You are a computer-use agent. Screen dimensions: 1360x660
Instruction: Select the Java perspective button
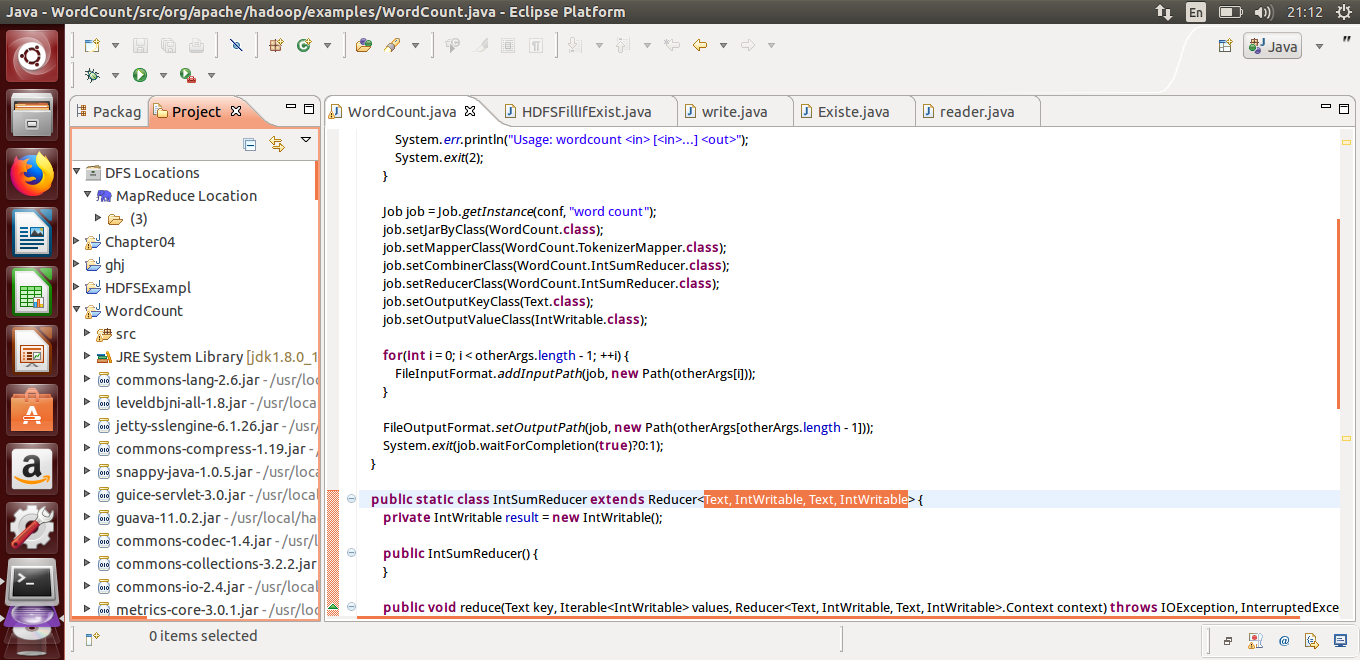pos(1272,46)
